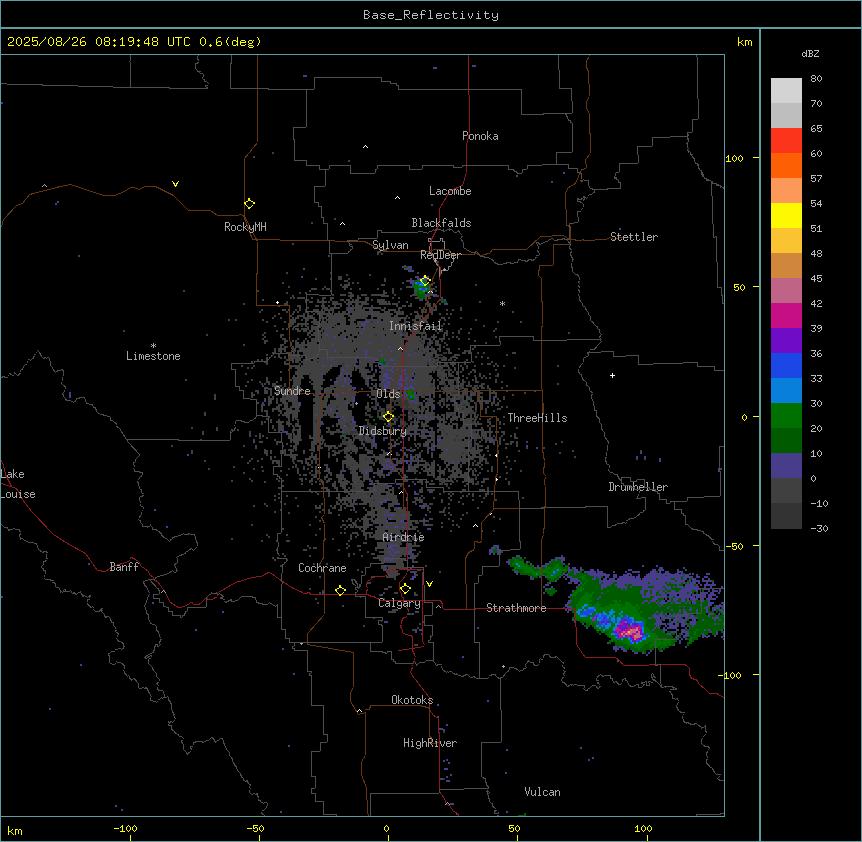Click the Airdrie label
The image size is (862, 842).
(x=404, y=537)
